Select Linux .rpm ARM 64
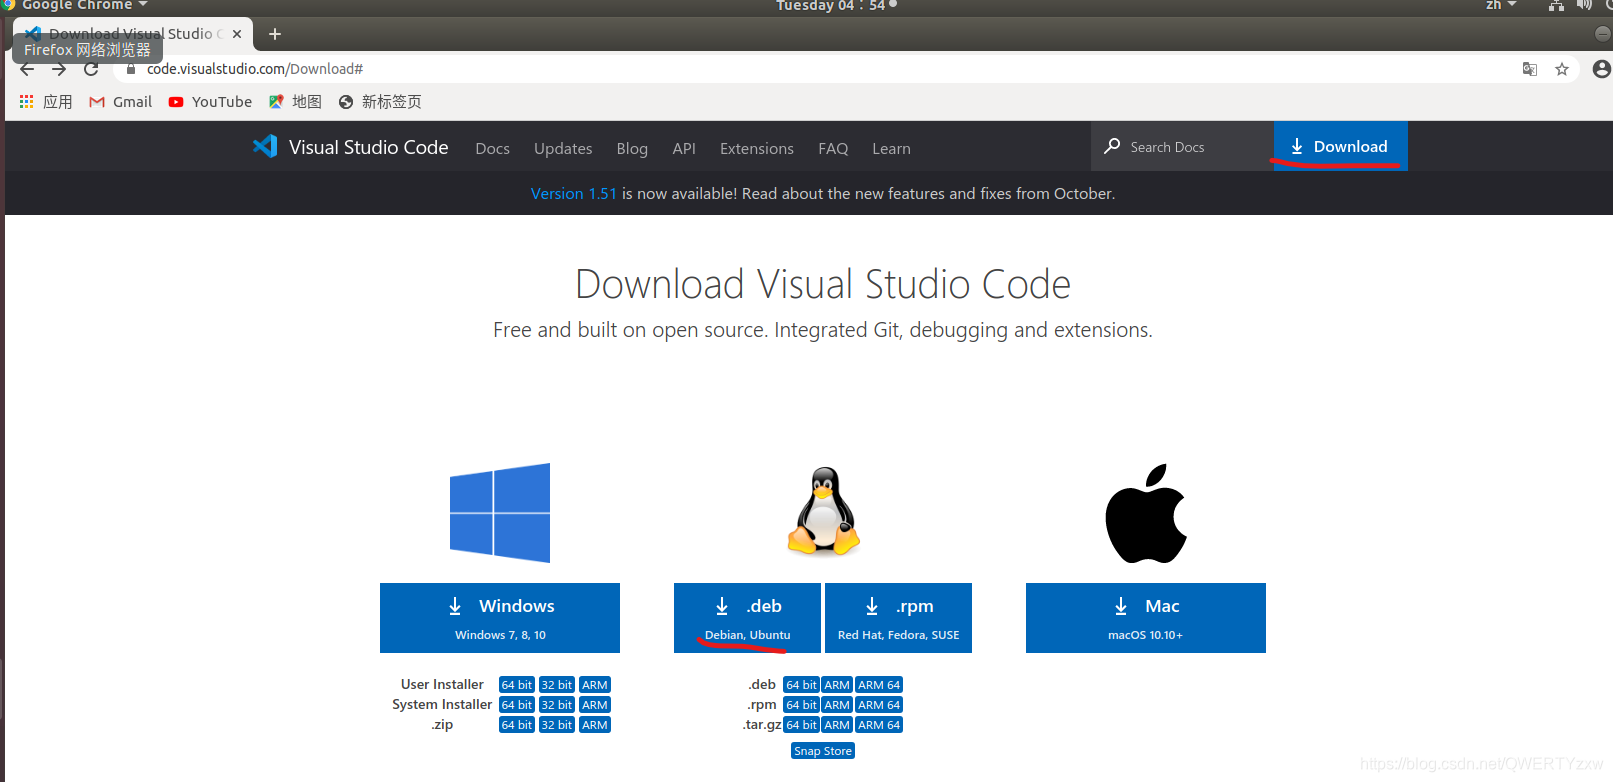 [879, 705]
